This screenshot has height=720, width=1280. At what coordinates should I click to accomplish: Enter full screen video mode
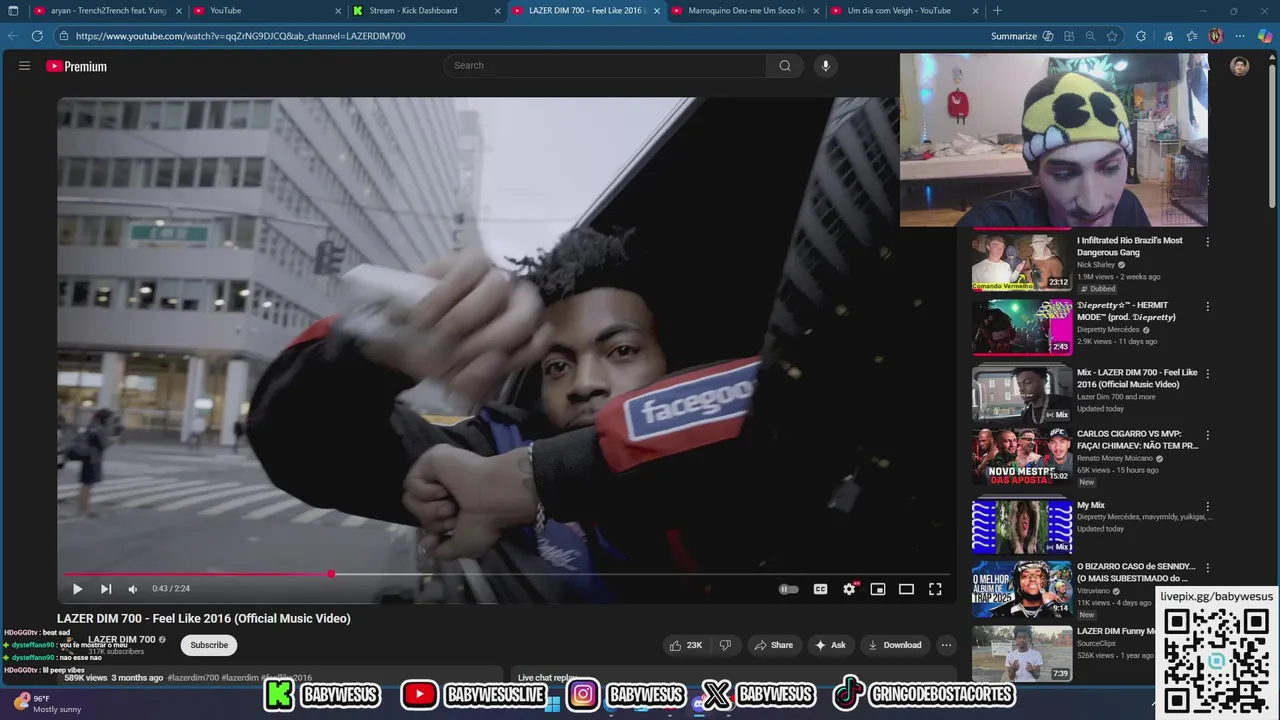click(x=935, y=589)
